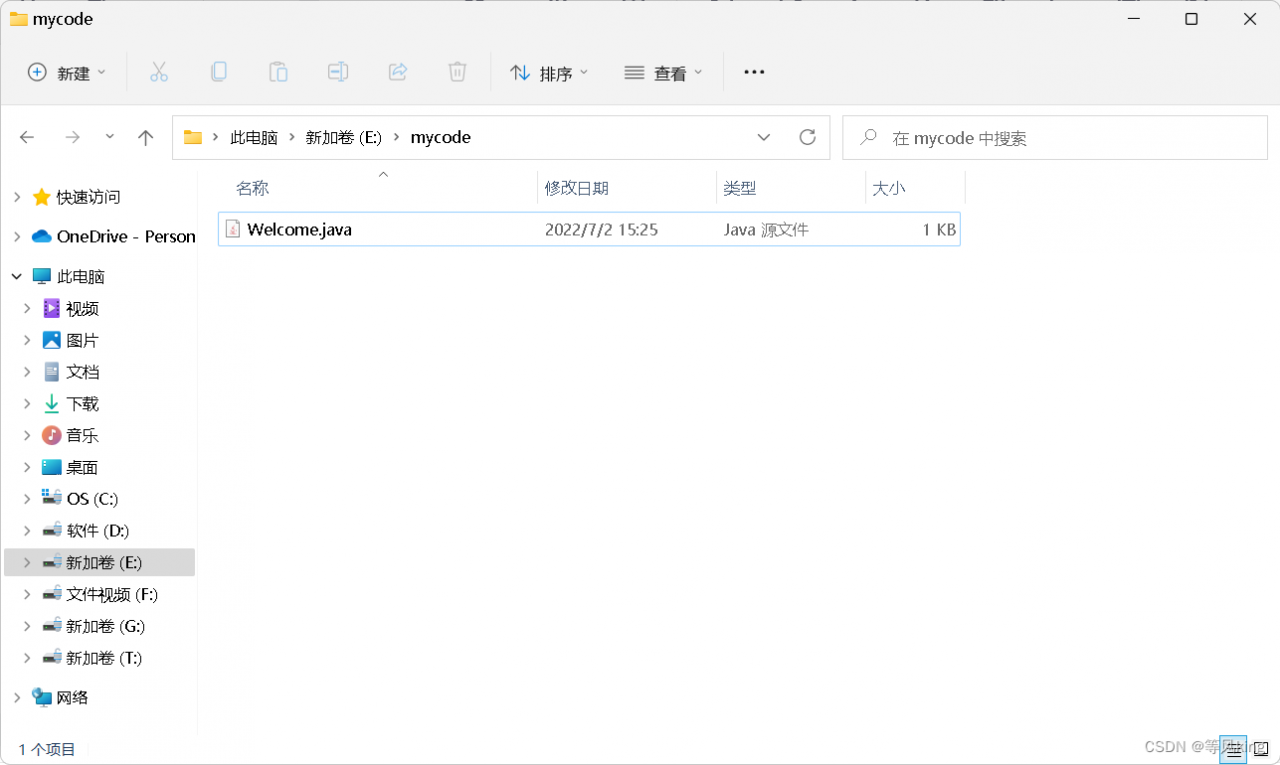The image size is (1280, 765).
Task: Minimize the mycode window
Action: tap(1133, 19)
